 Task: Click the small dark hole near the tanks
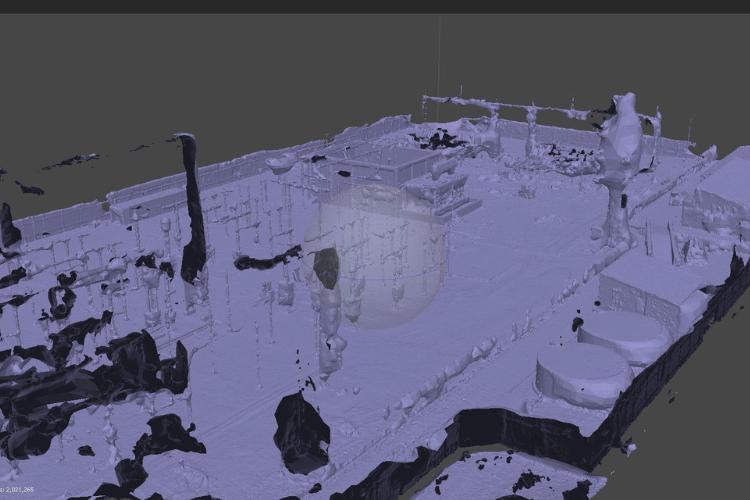point(577,323)
